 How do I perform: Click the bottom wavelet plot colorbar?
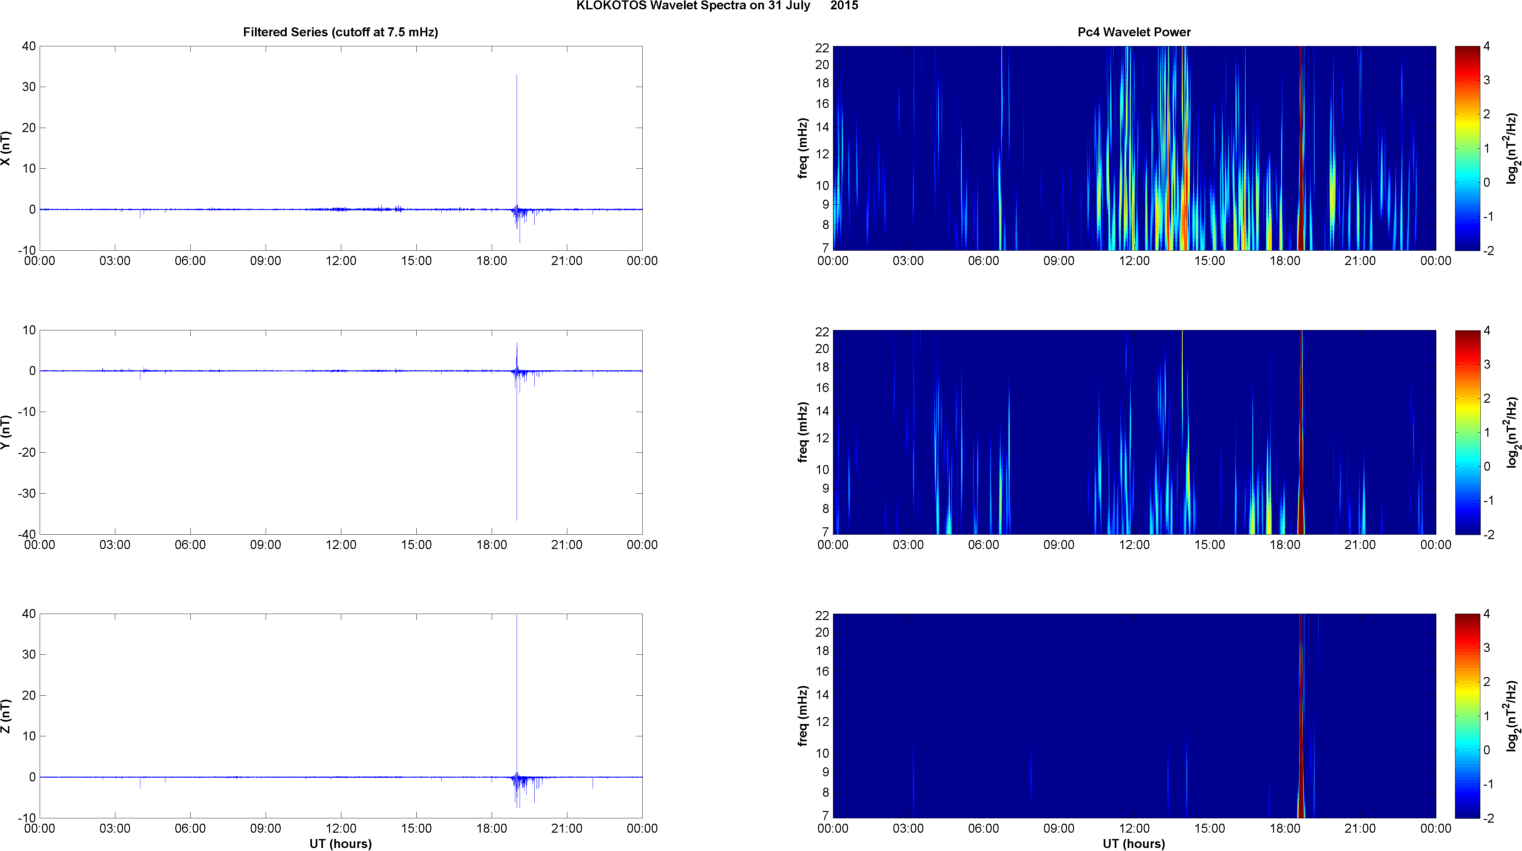coord(1466,716)
